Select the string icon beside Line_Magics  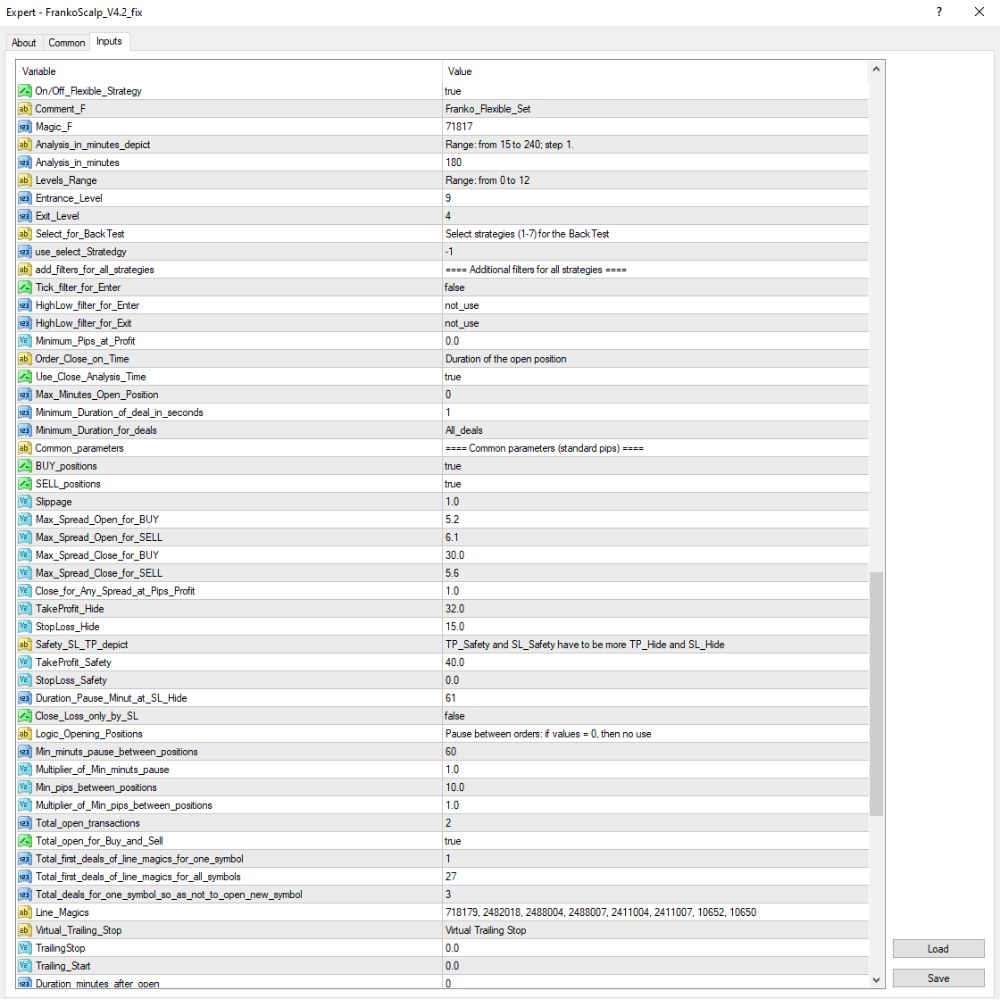[x=25, y=912]
